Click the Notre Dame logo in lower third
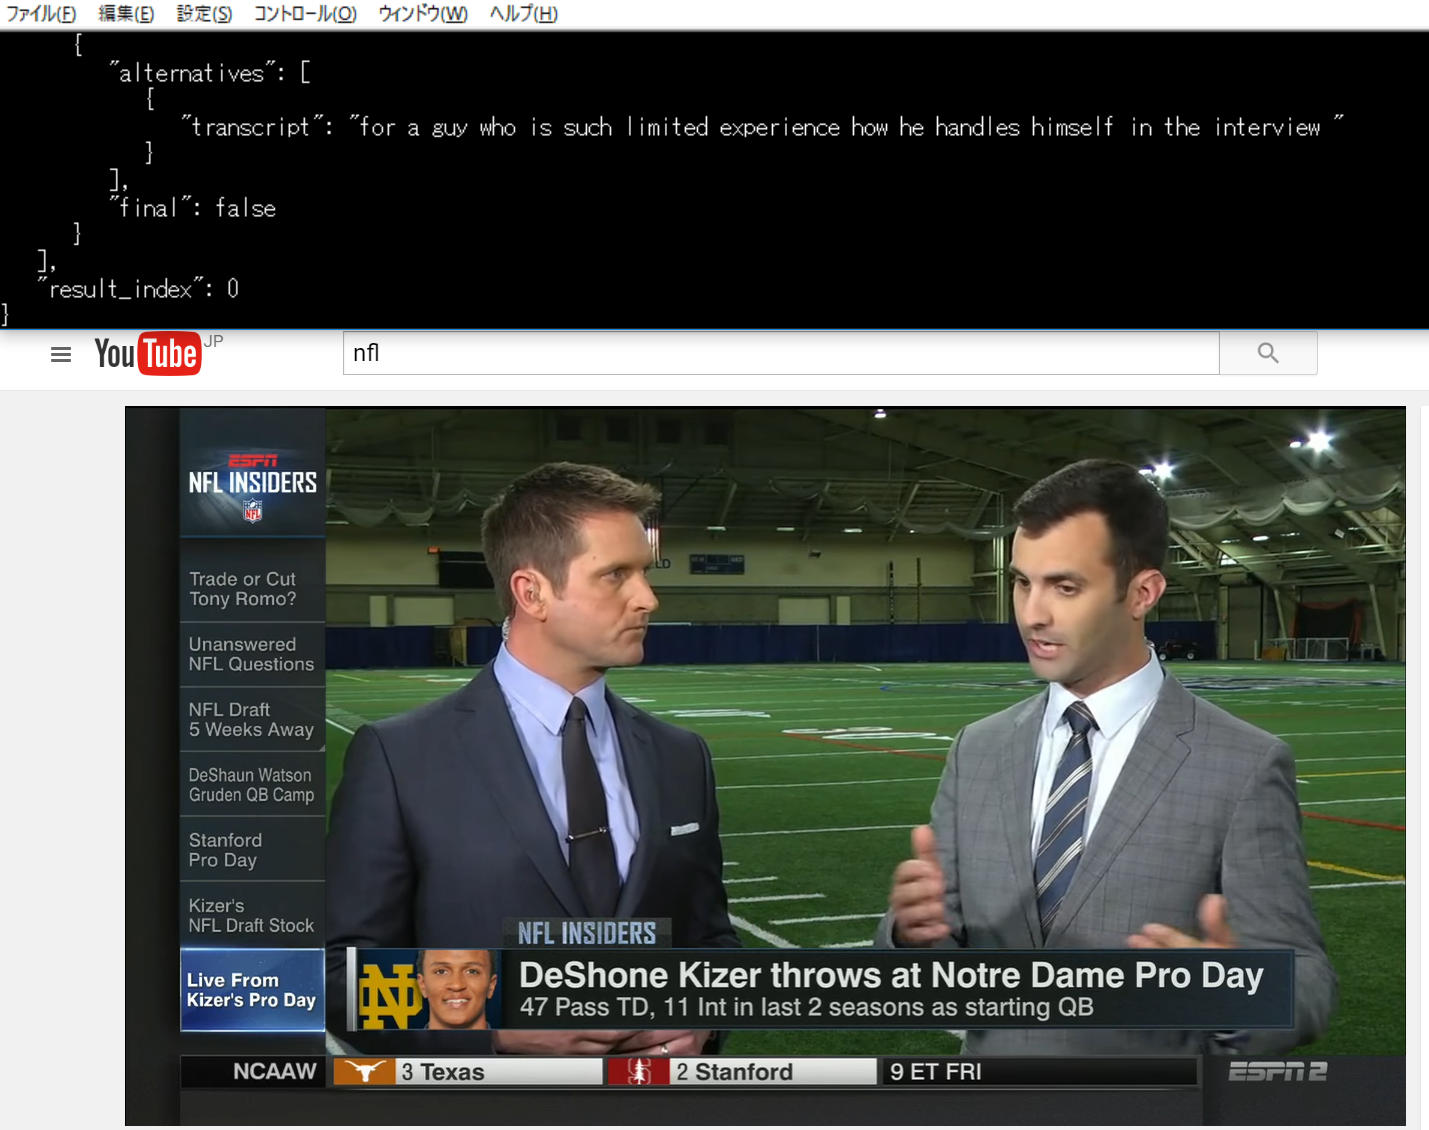 point(391,996)
